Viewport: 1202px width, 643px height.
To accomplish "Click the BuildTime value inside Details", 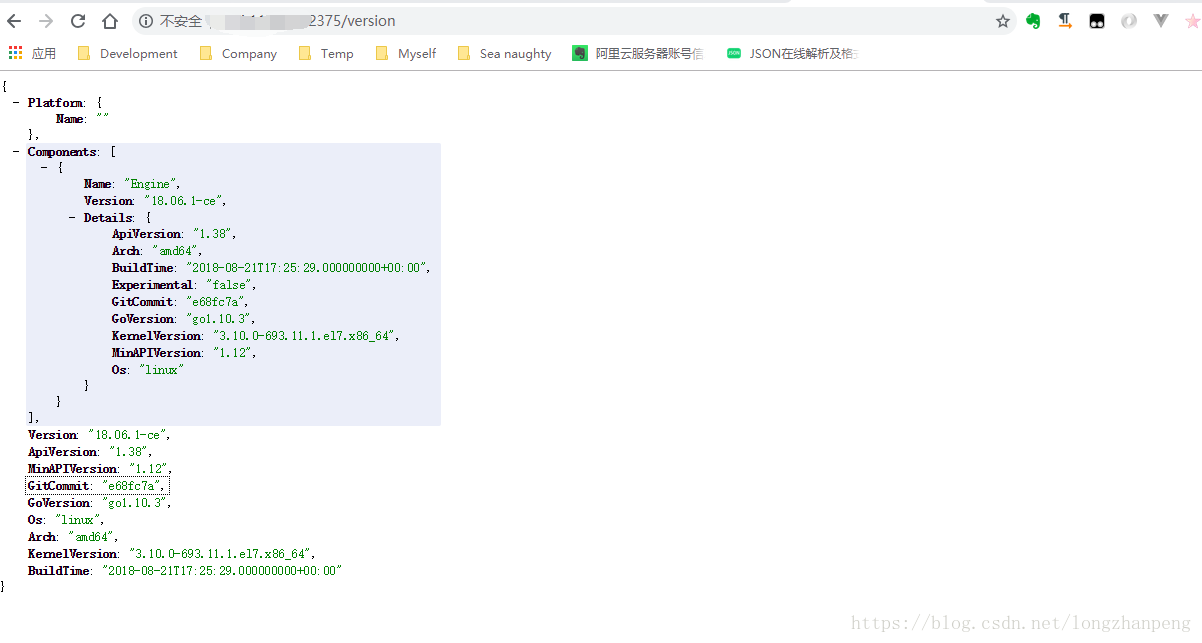I will [x=308, y=268].
